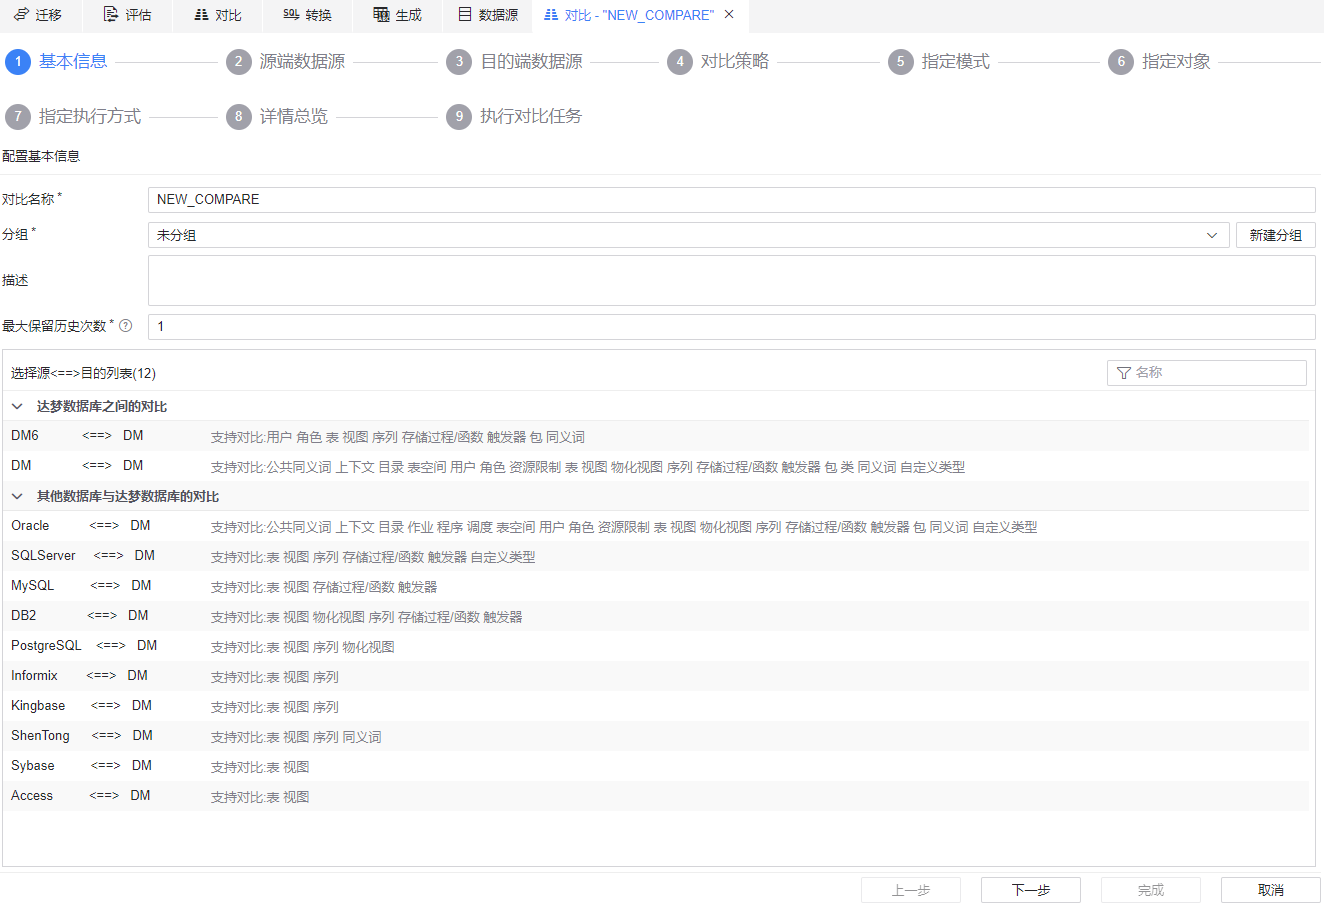Select the PostgreSQL <==> DM row
The image size is (1324, 907).
(x=656, y=646)
